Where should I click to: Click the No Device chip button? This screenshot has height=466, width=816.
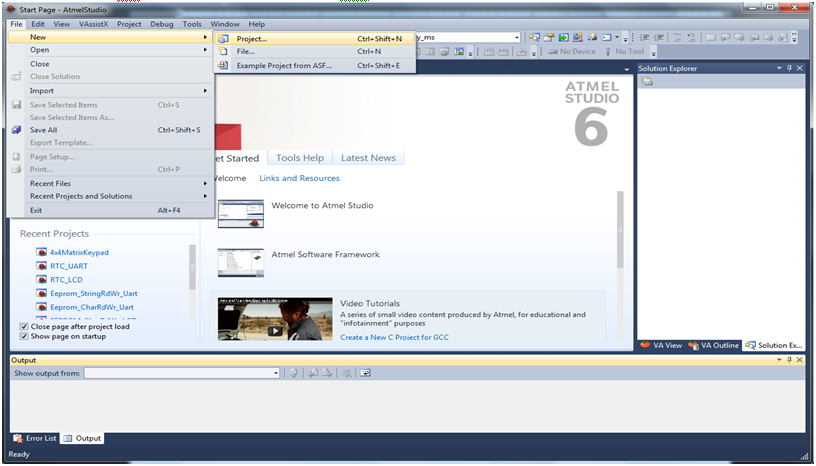571,52
